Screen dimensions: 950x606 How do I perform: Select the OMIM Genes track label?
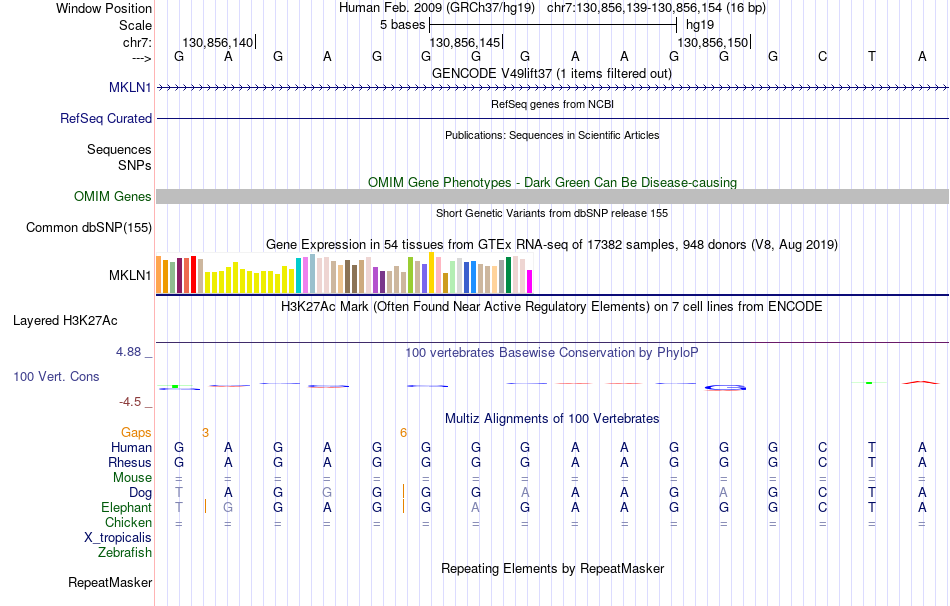[112, 196]
